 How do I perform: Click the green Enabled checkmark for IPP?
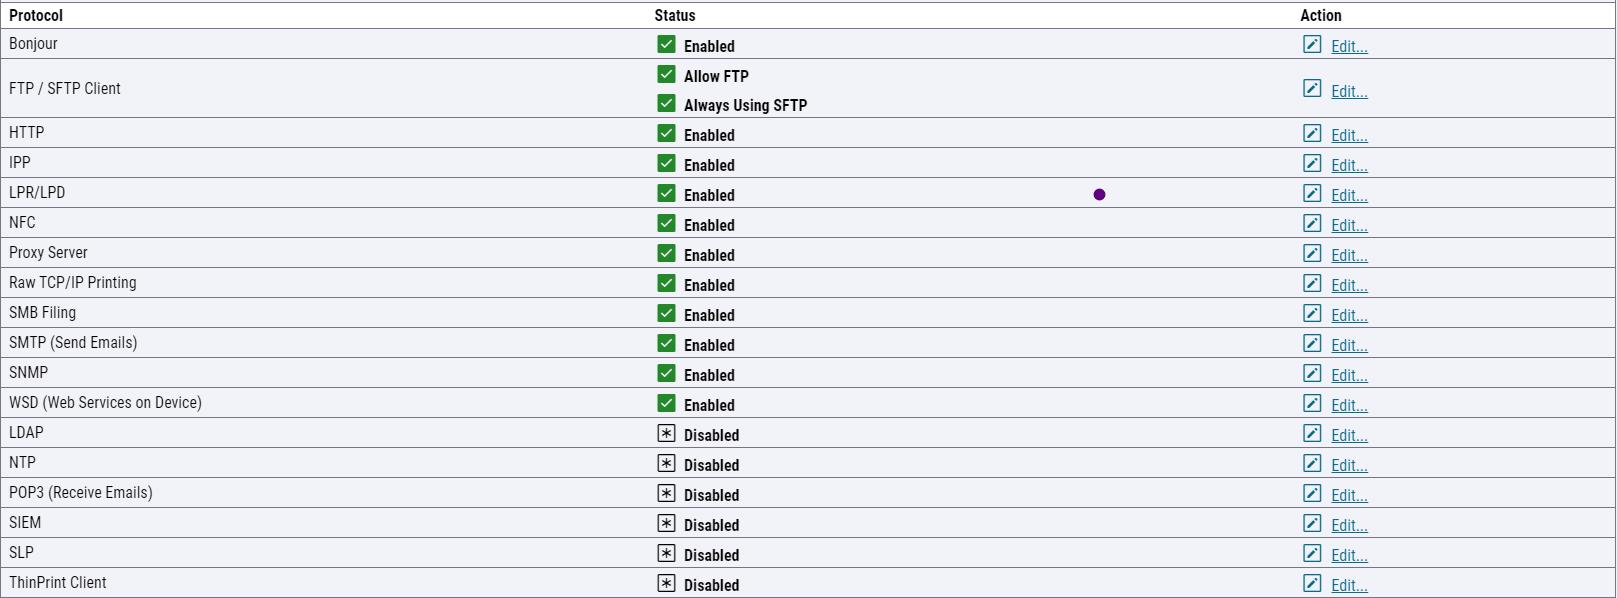pyautogui.click(x=666, y=163)
